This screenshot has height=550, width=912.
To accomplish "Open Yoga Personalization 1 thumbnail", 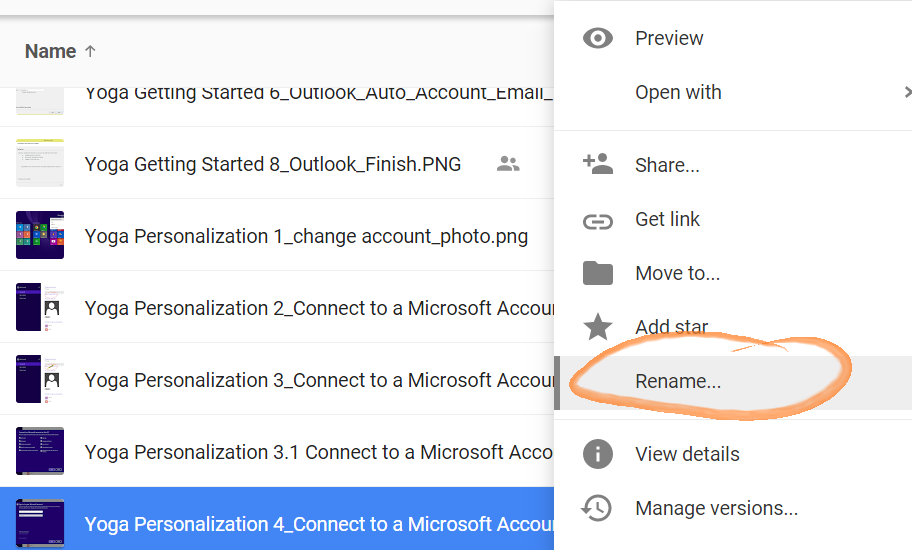I will [40, 236].
